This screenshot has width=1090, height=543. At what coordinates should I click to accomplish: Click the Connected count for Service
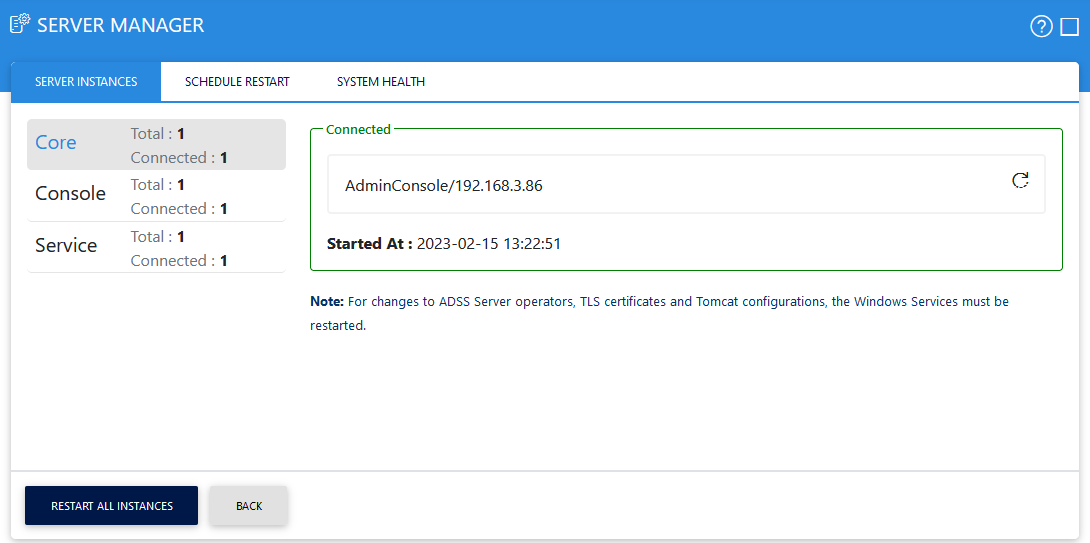(x=179, y=261)
